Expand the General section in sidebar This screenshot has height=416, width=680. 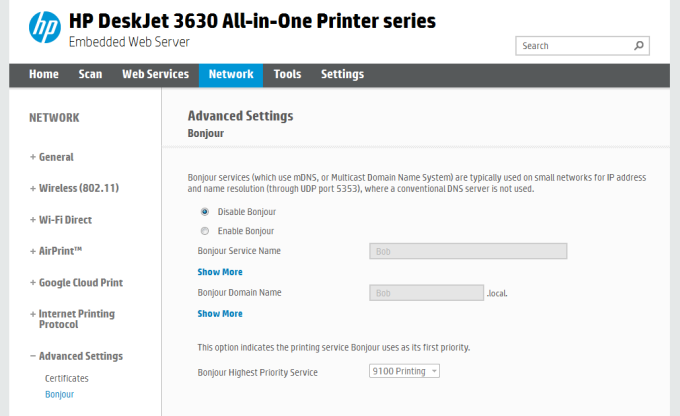(x=56, y=157)
